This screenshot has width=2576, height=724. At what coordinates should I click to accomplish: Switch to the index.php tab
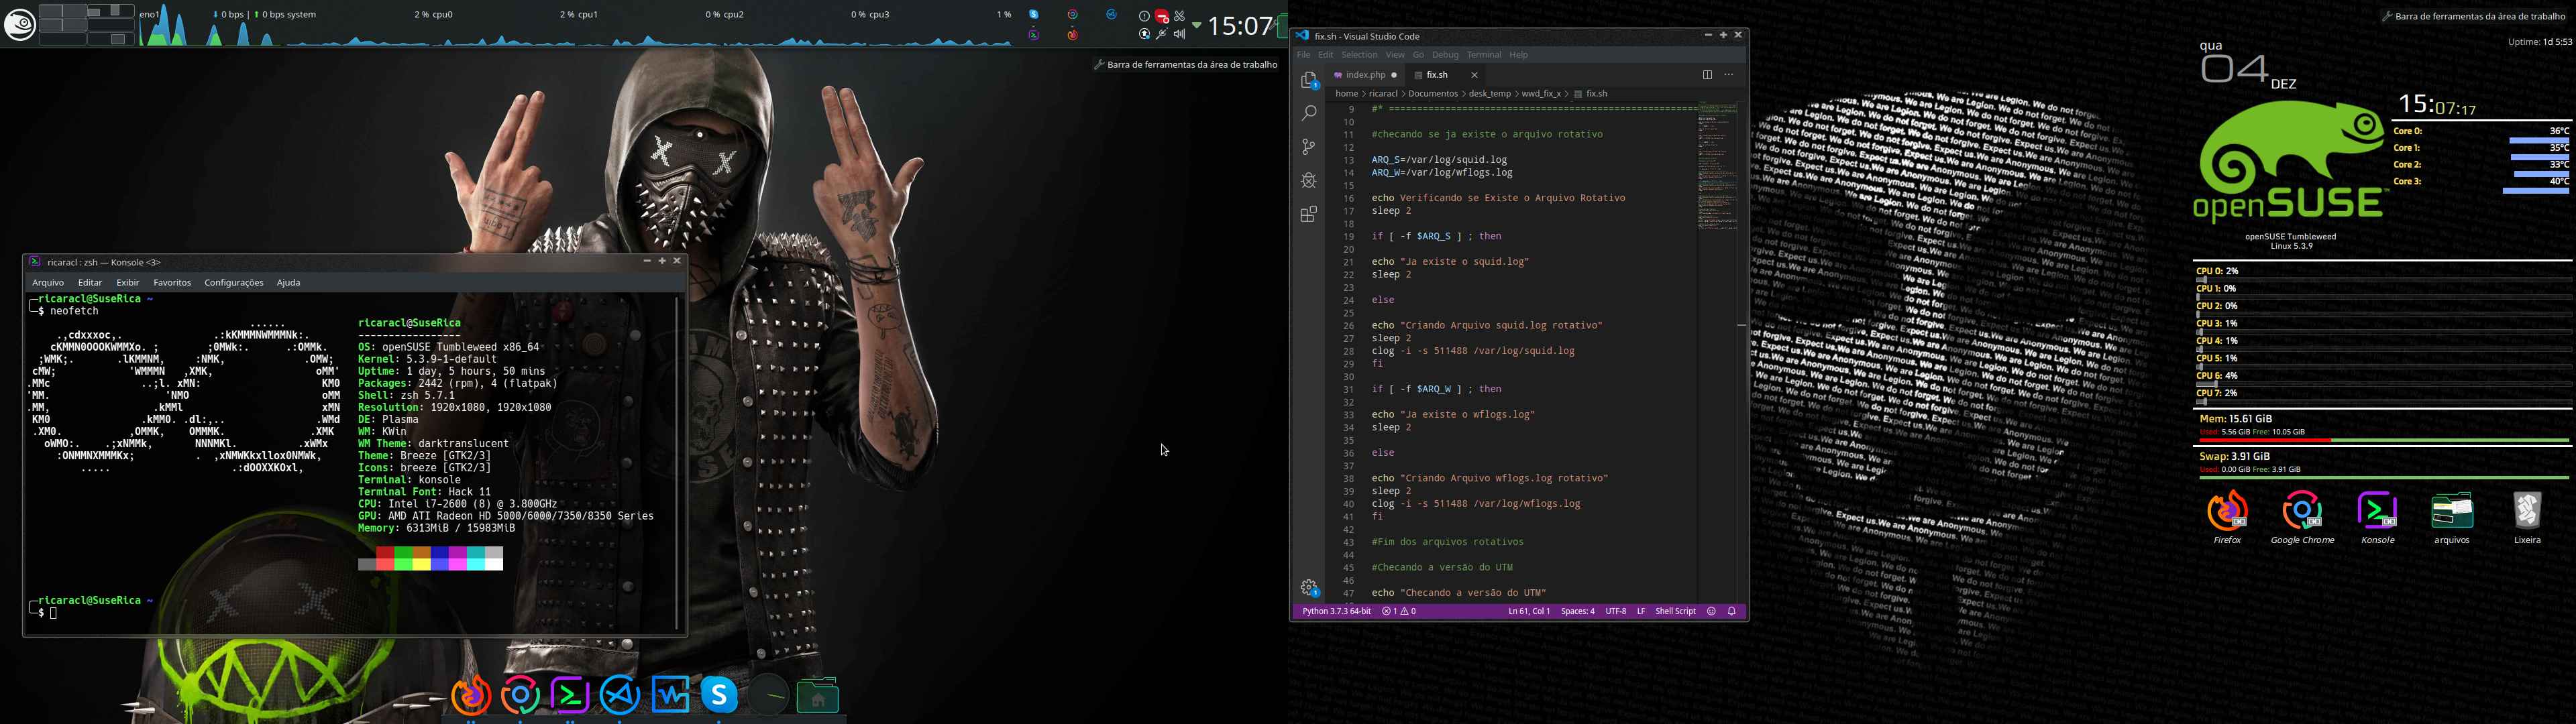click(x=1365, y=75)
